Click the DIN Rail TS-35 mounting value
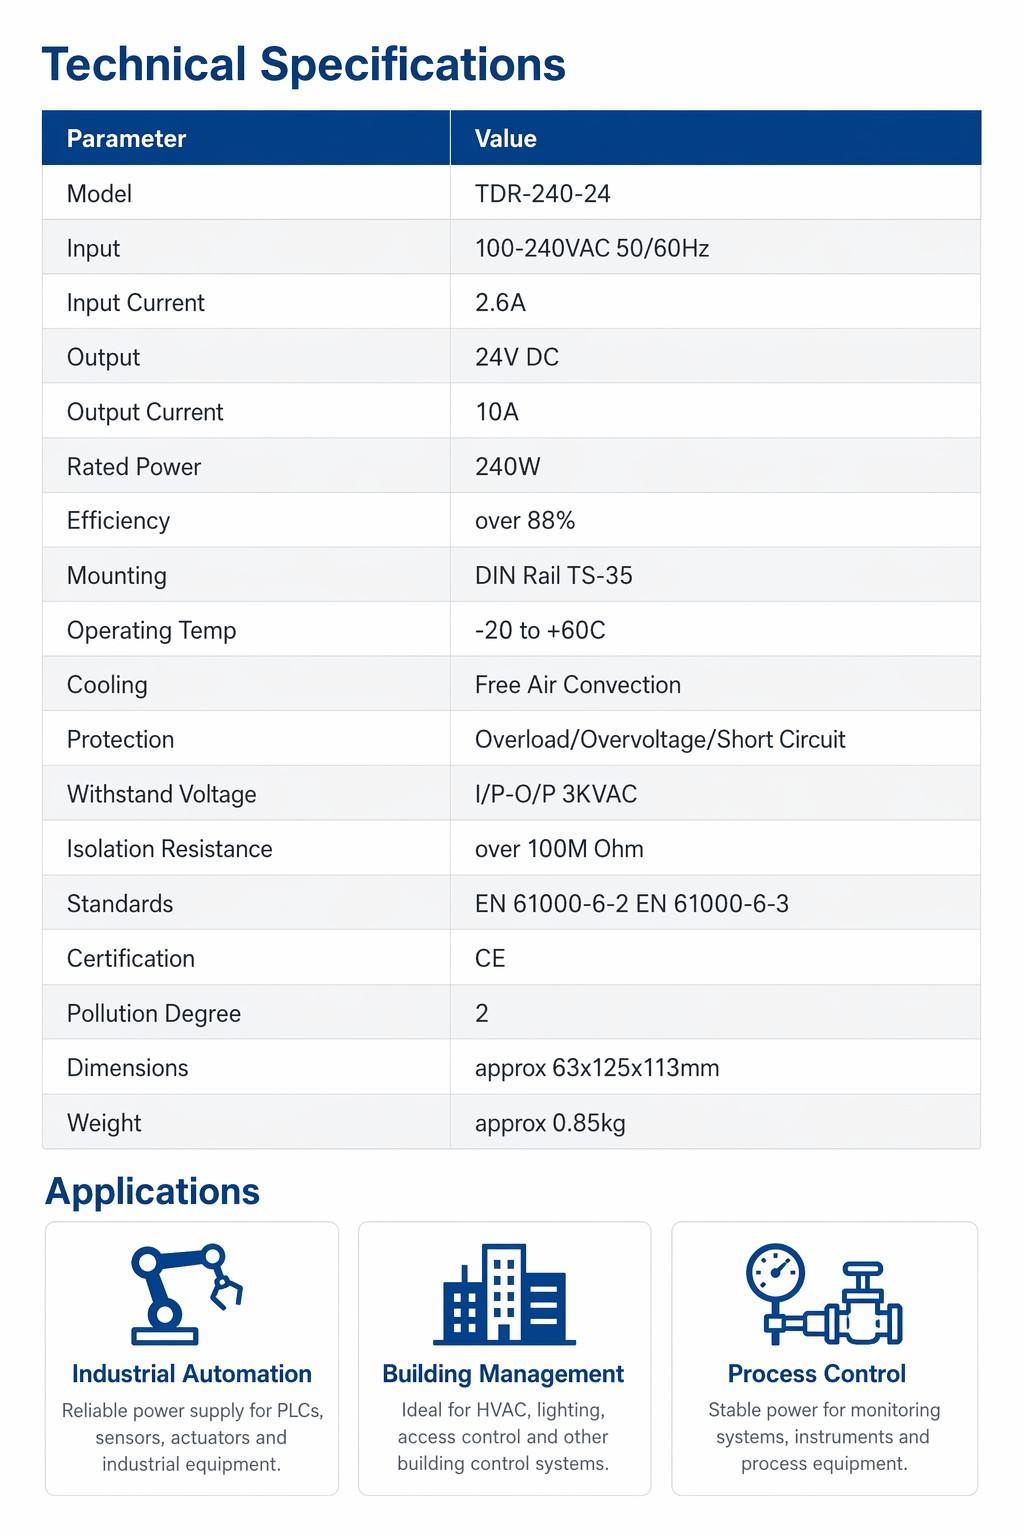 554,575
